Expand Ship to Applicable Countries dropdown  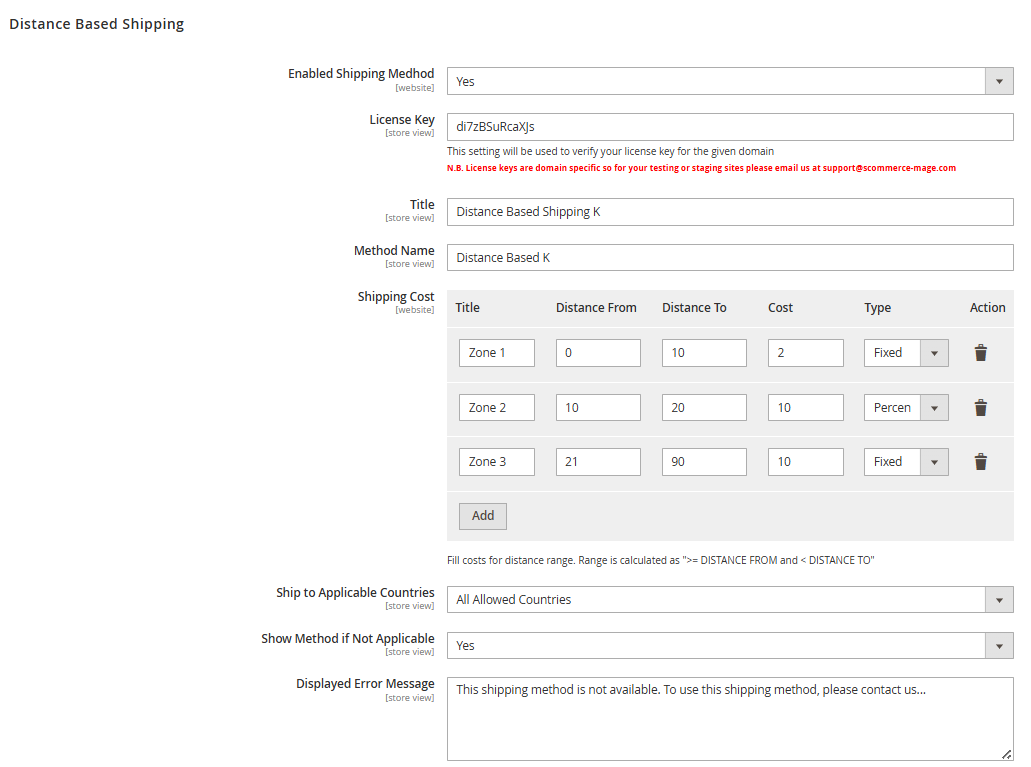[x=729, y=600]
